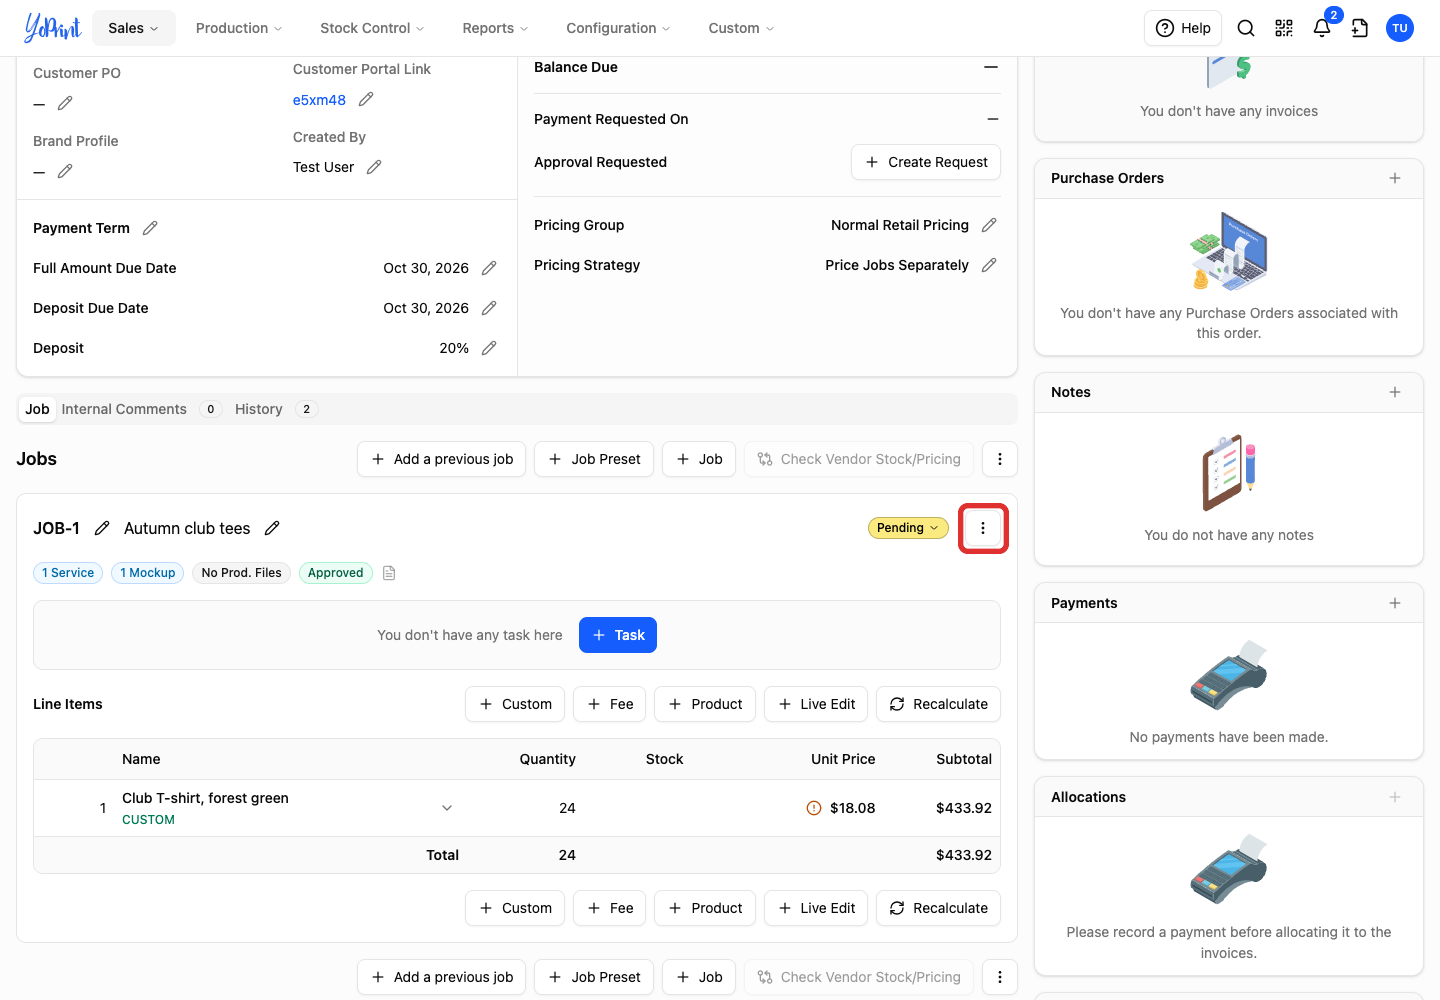The image size is (1440, 1000).
Task: Edit Customer Portal Link pencil icon
Action: (366, 99)
